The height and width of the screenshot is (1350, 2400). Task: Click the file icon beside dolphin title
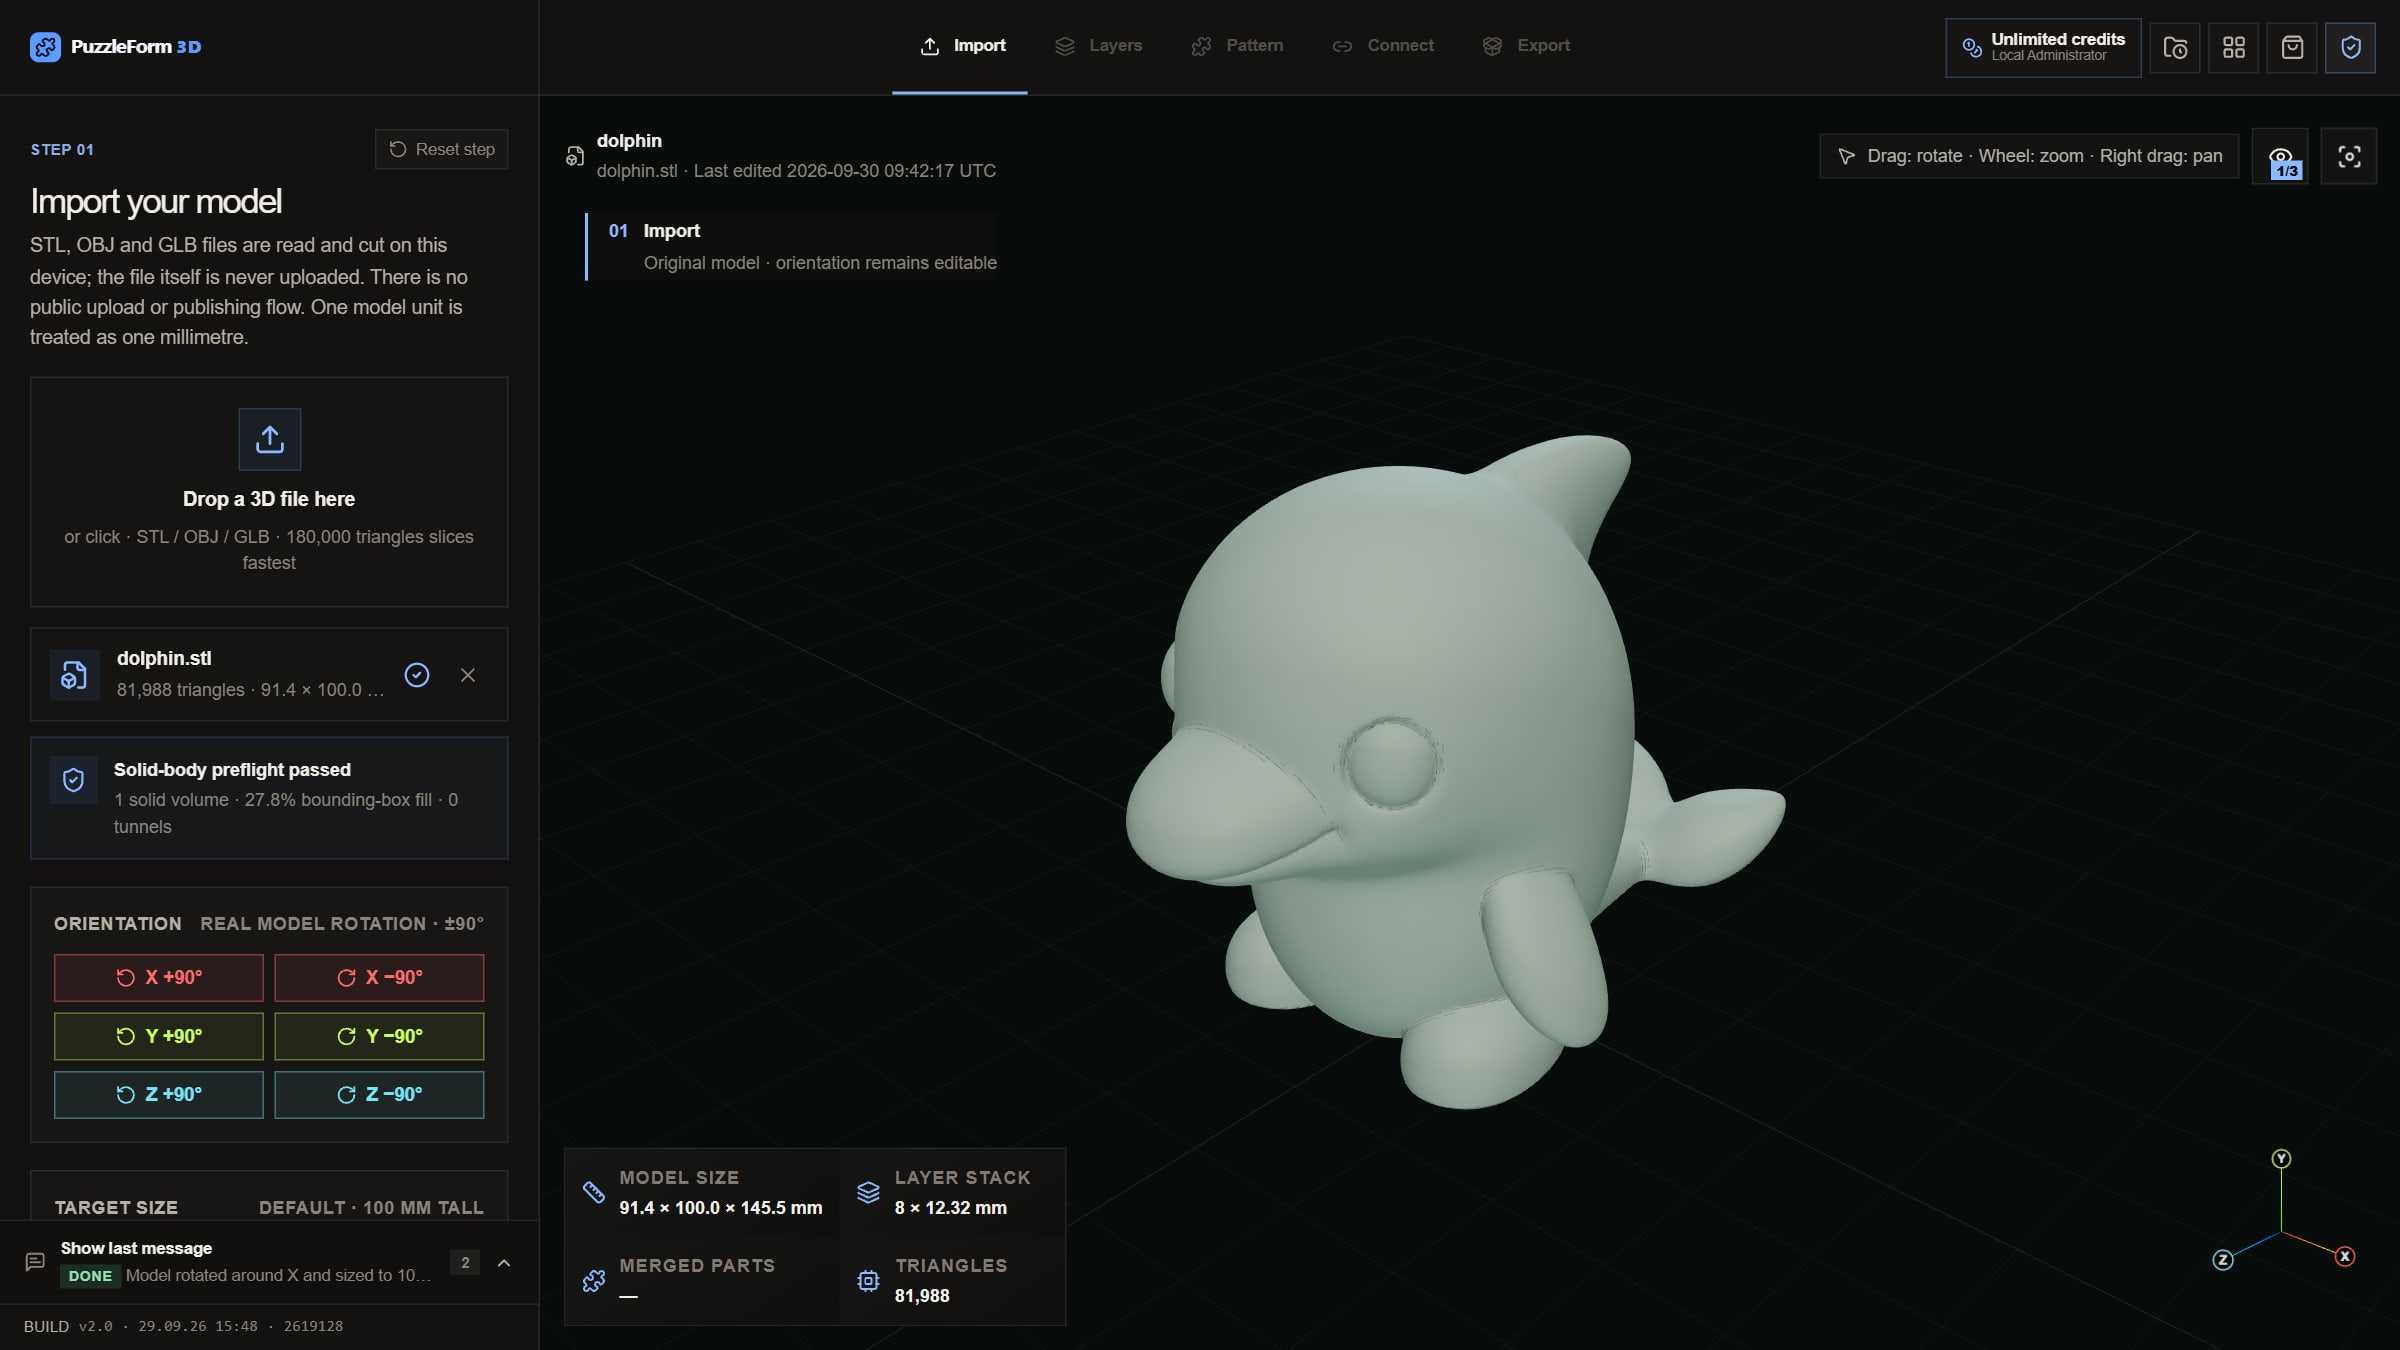575,156
